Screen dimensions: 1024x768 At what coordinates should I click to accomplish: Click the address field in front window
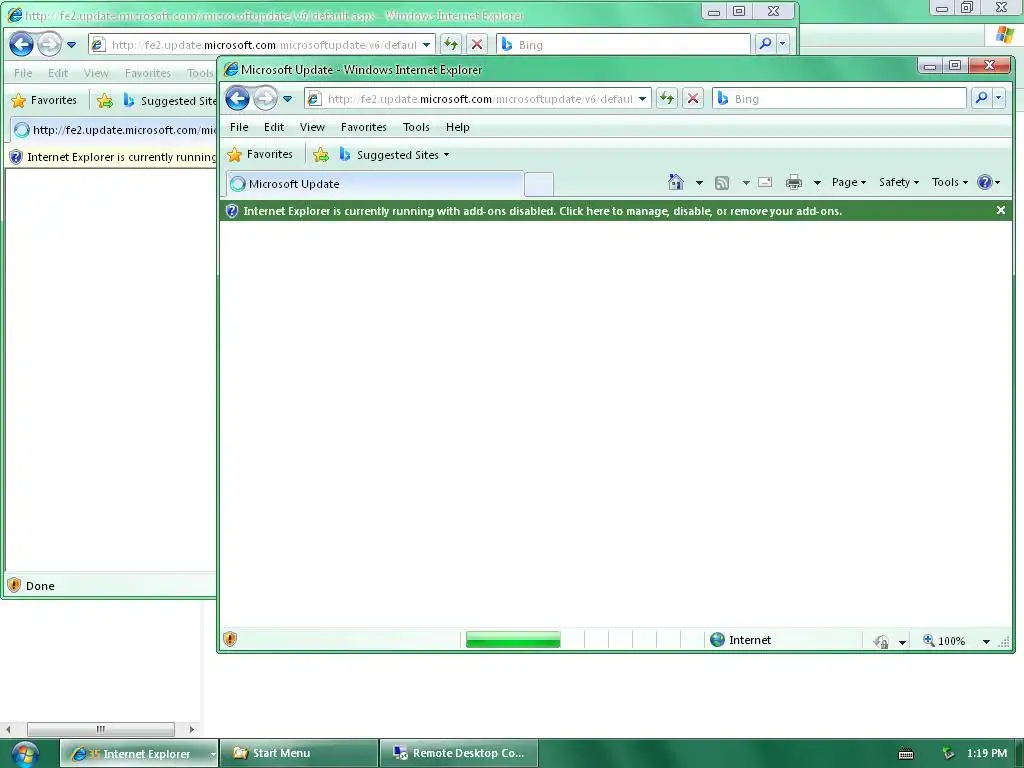click(x=479, y=99)
